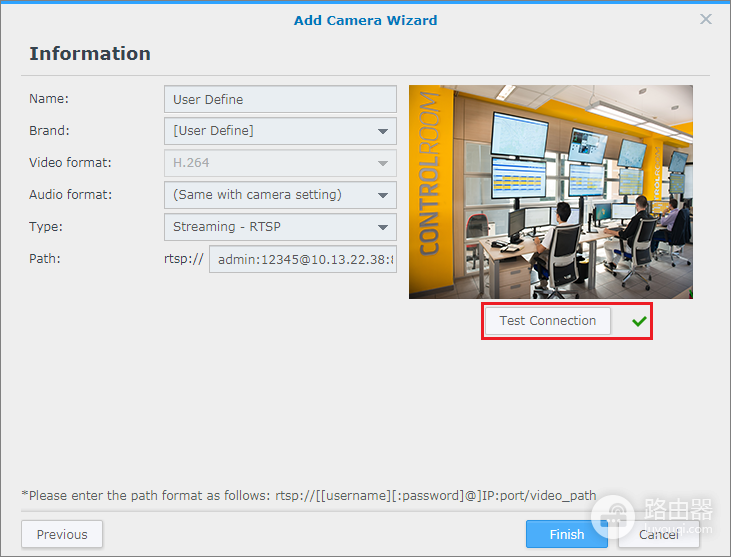The height and width of the screenshot is (557, 731).
Task: Close the Add Camera Wizard dialog
Action: coord(706,19)
